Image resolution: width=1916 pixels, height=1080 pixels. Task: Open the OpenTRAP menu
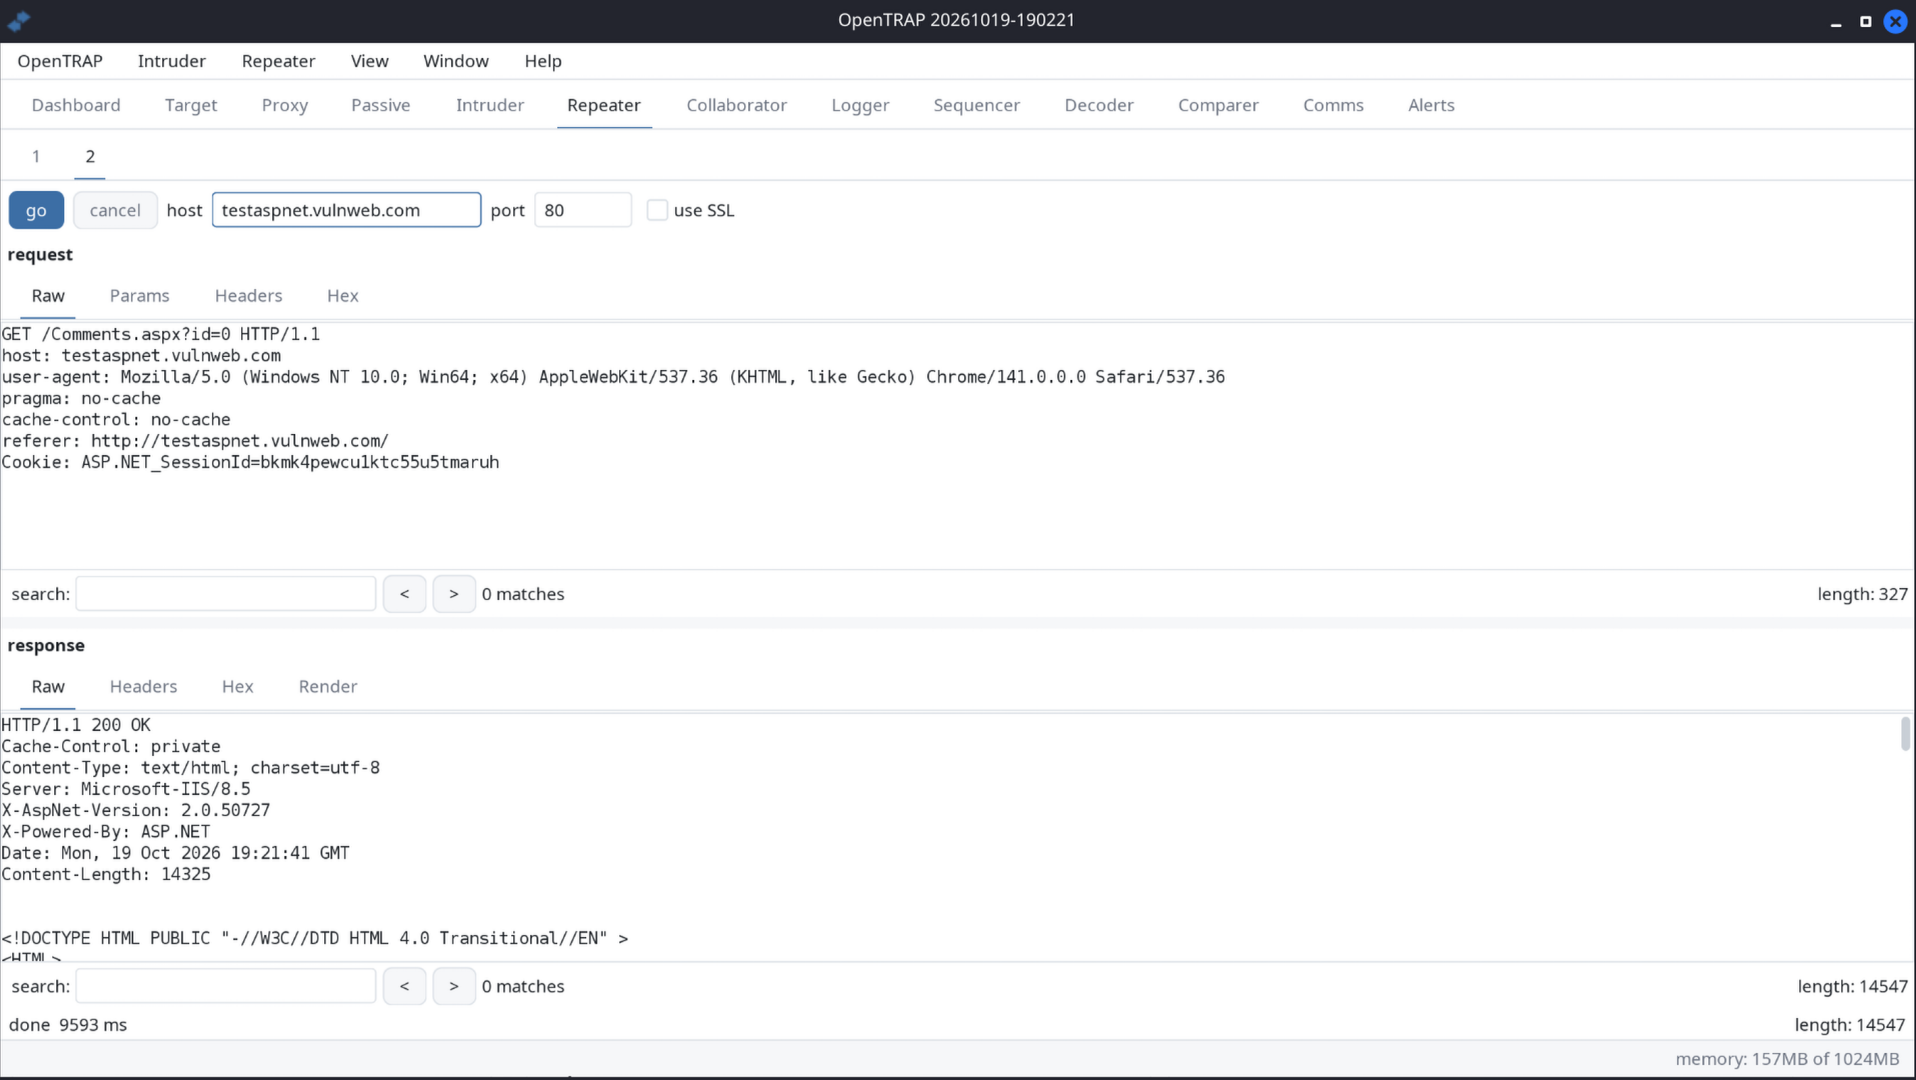(60, 61)
